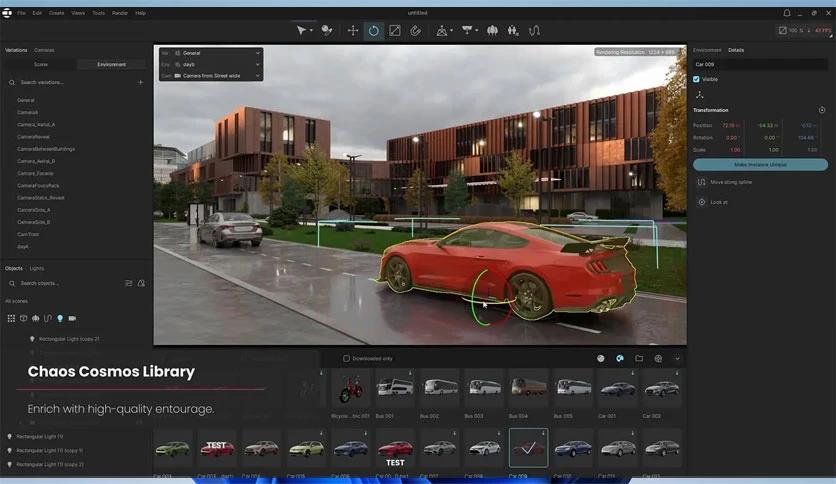Select the Rotate tool in the toolbar
836x484 pixels.
[373, 31]
